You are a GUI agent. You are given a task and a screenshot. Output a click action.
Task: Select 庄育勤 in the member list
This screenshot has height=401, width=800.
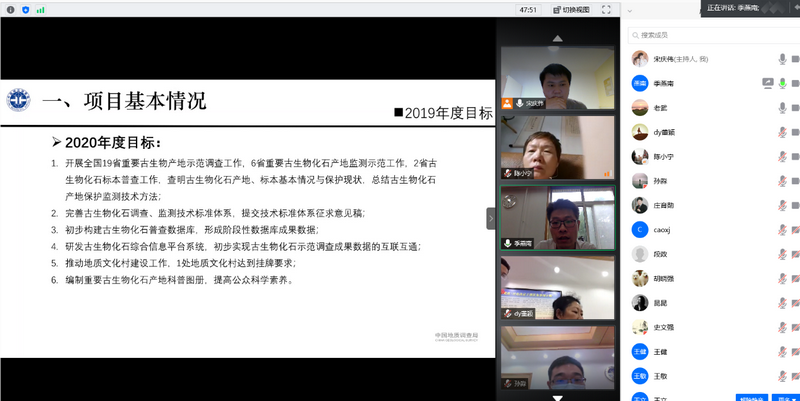click(x=665, y=206)
